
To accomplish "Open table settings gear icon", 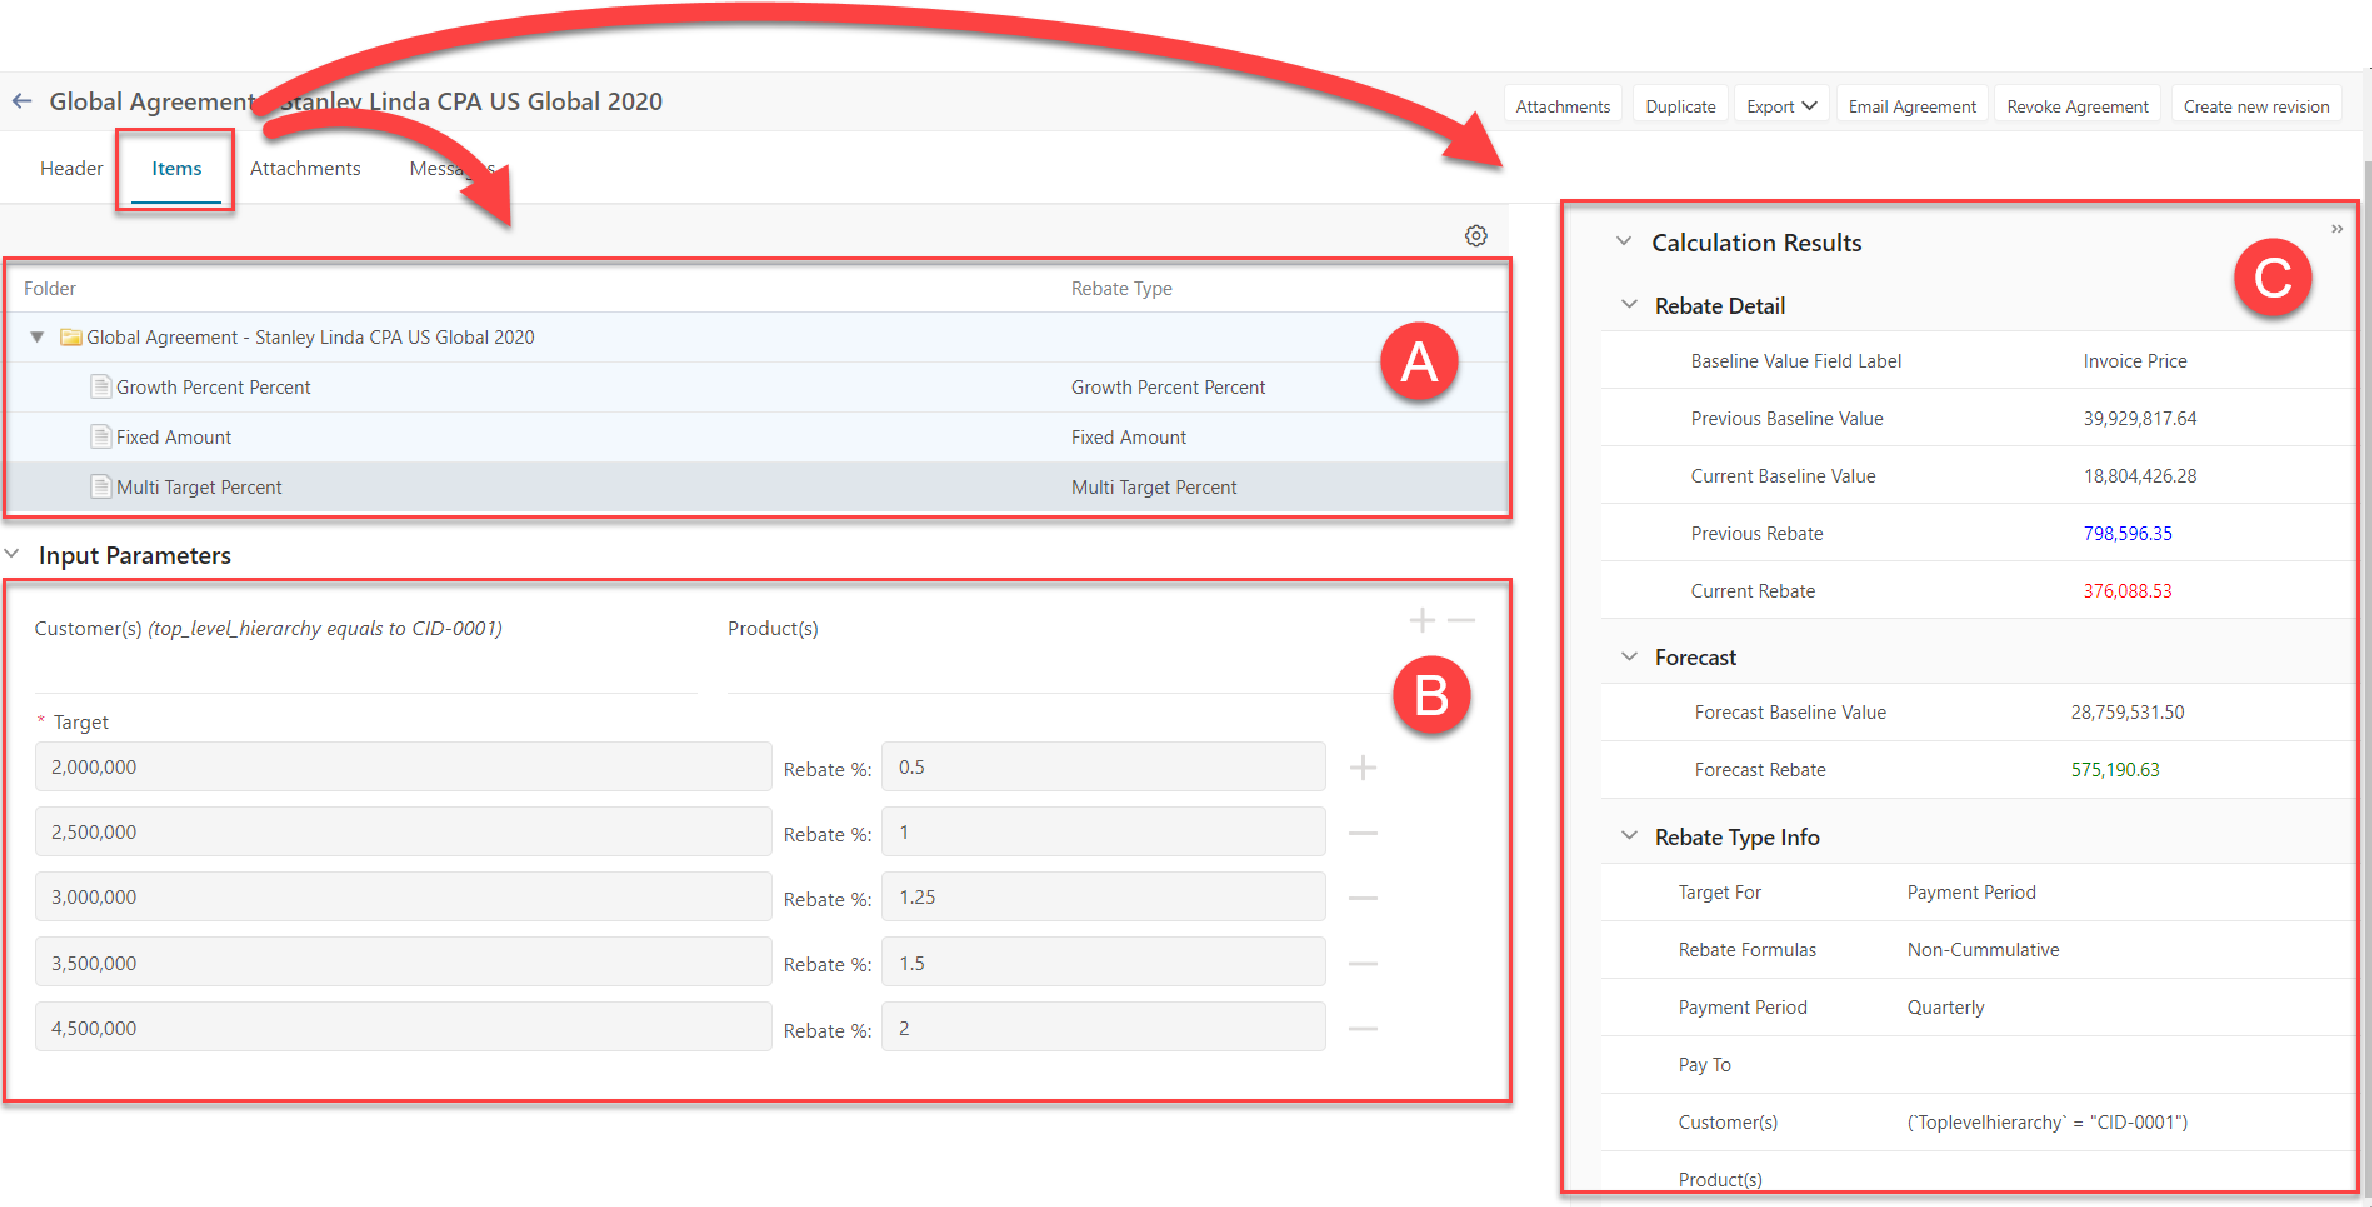I will [x=1476, y=236].
